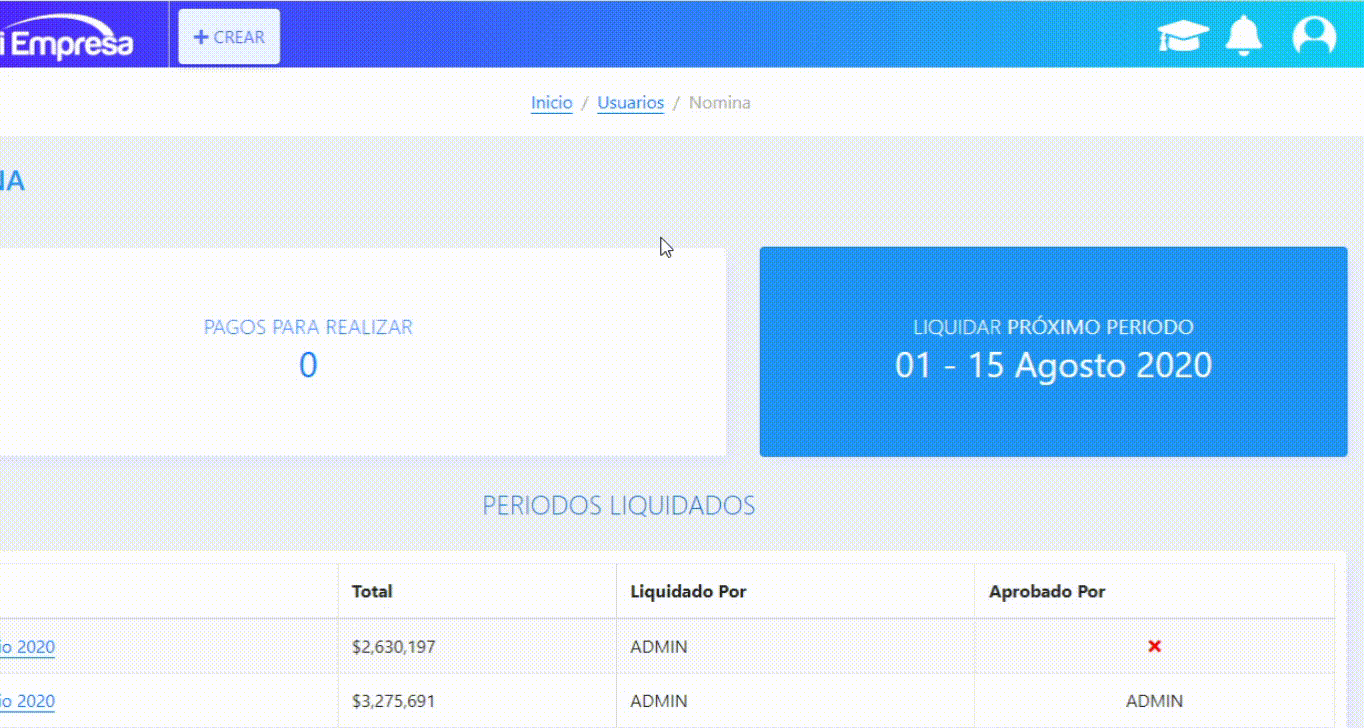
Task: Click the Aprobado Por column header
Action: (1047, 591)
